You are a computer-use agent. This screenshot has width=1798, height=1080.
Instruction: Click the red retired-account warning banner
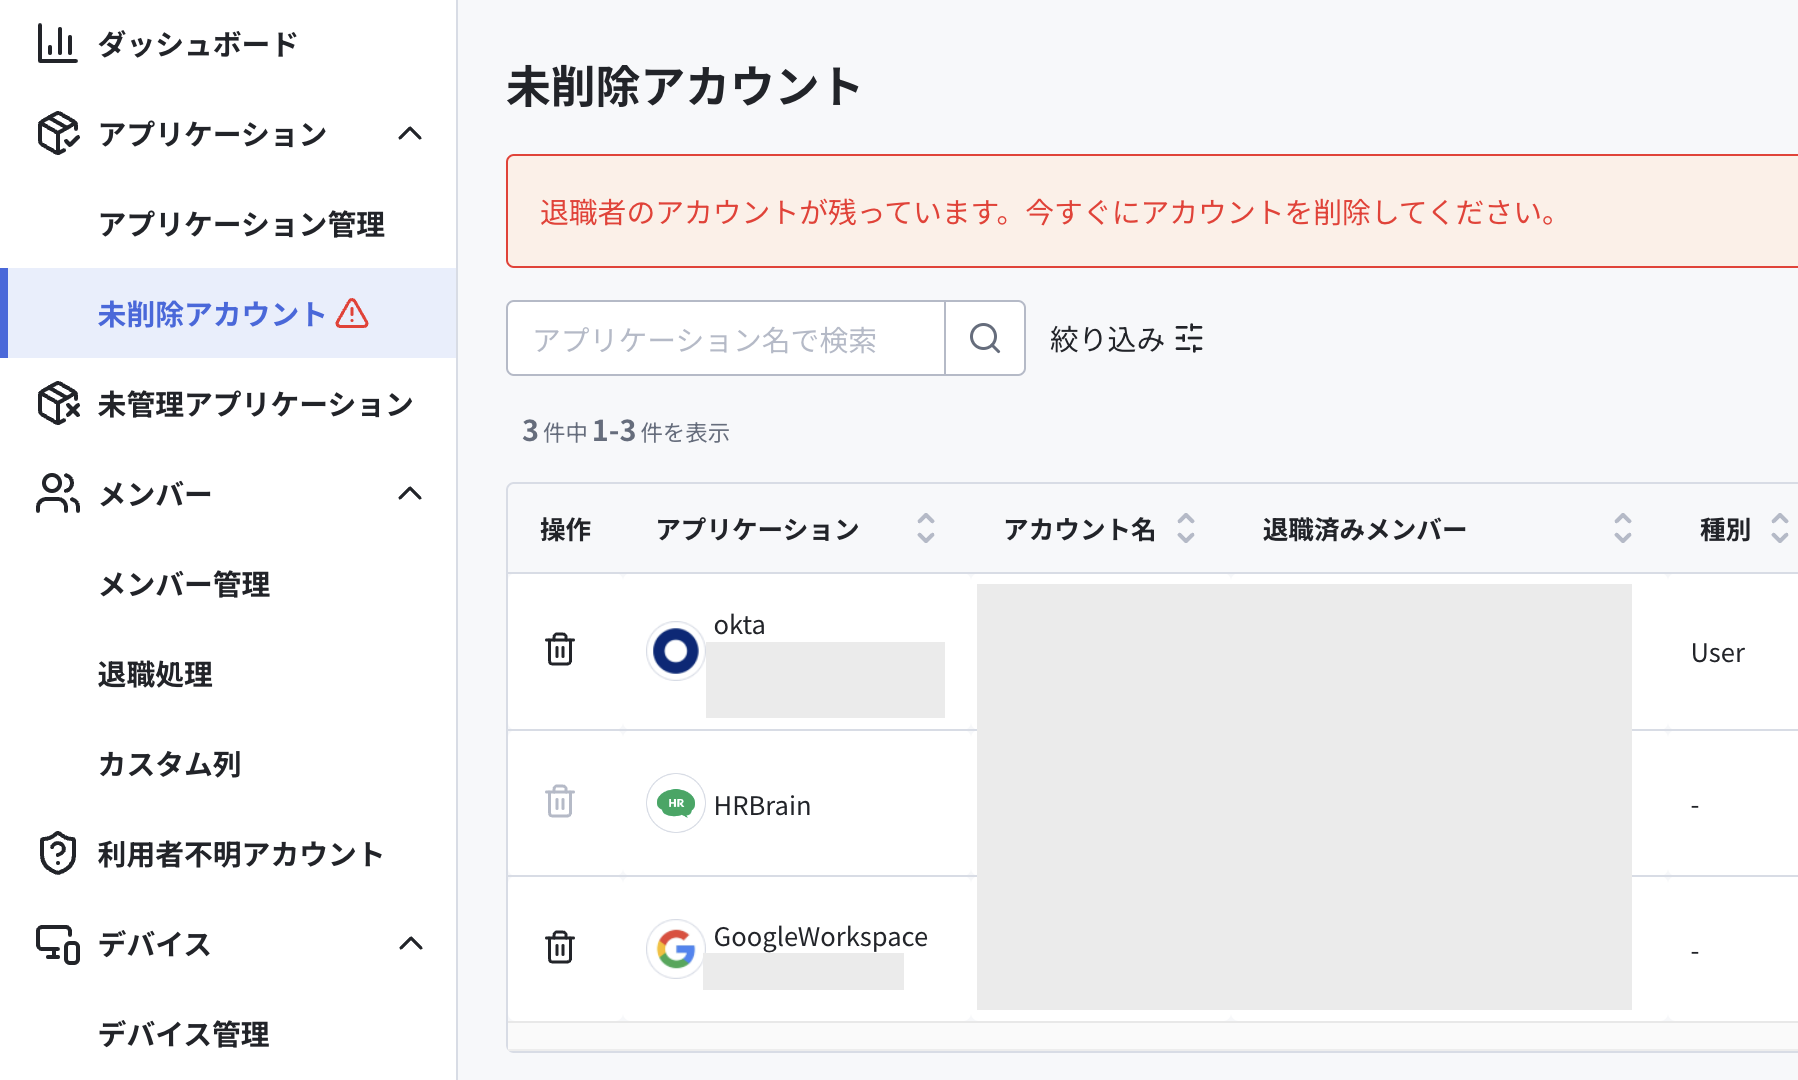point(1152,211)
